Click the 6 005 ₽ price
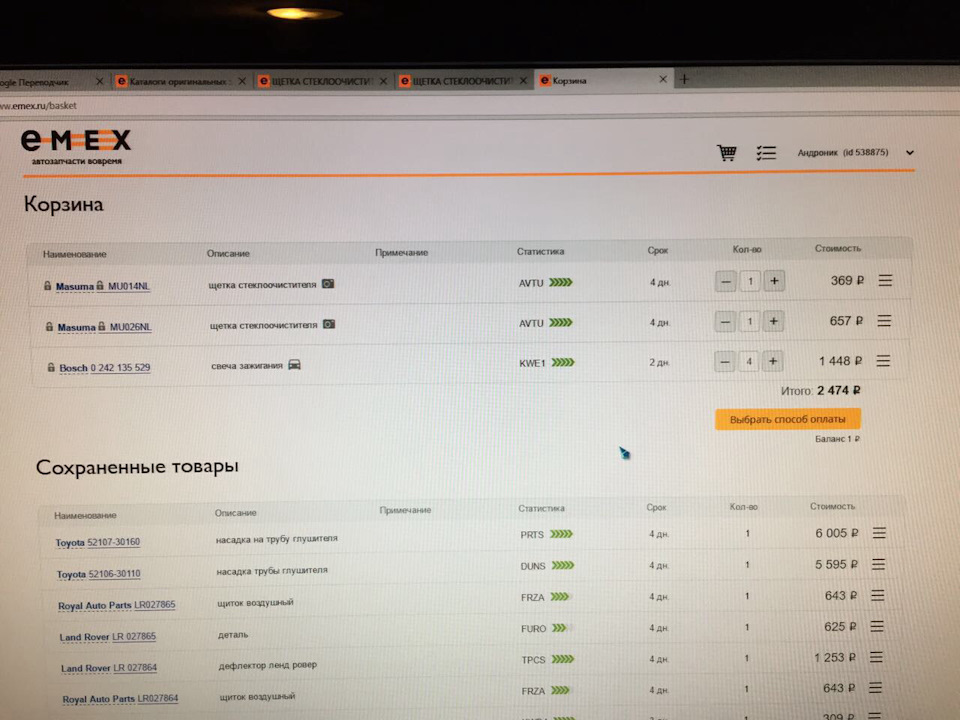The image size is (960, 720). pyautogui.click(x=836, y=533)
